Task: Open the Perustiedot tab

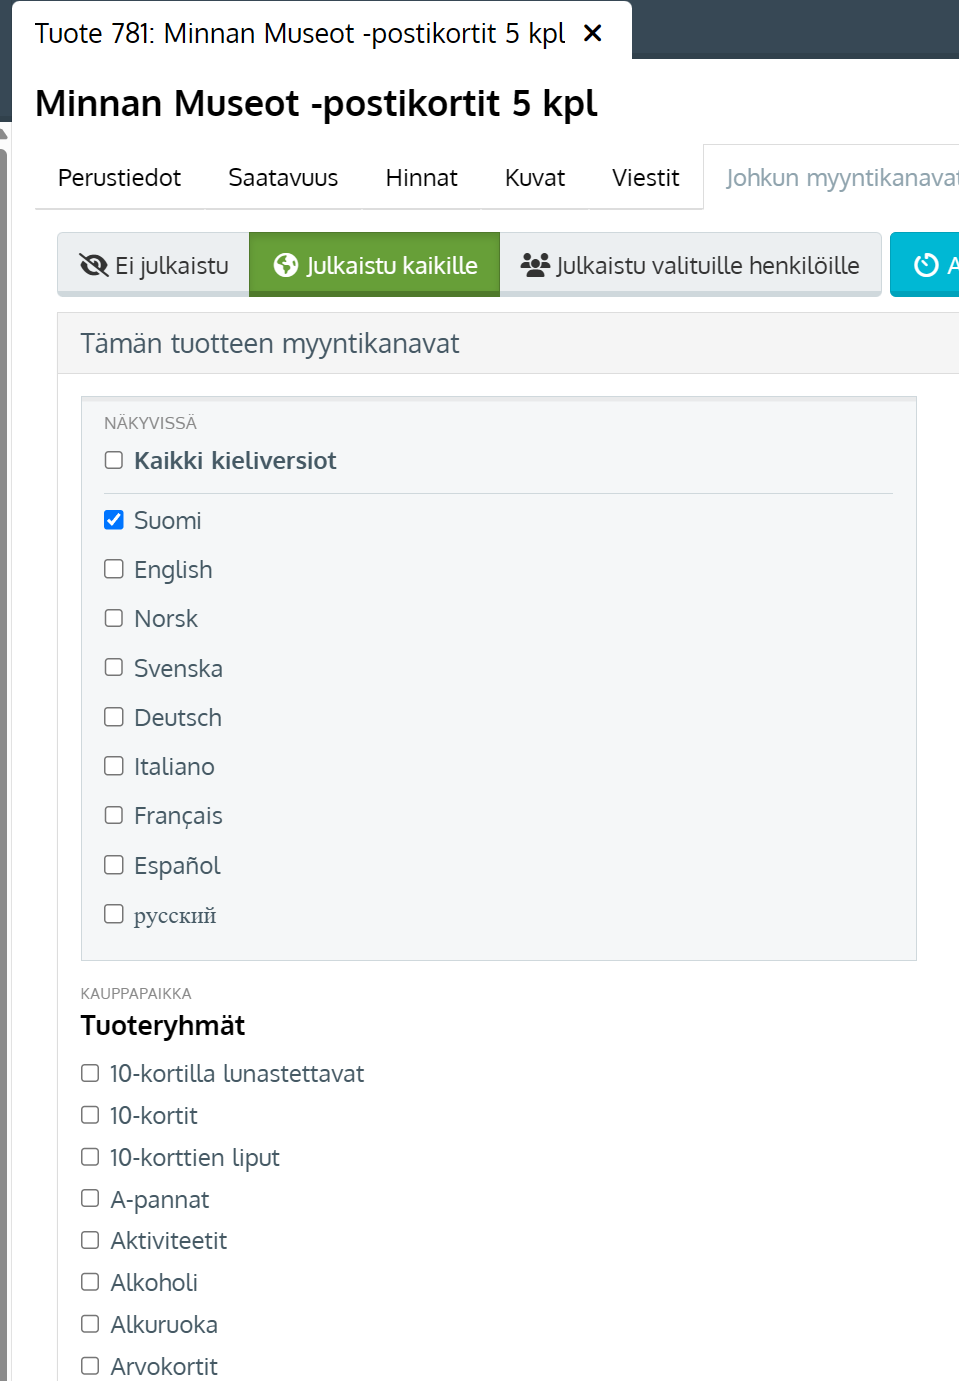Action: click(119, 178)
